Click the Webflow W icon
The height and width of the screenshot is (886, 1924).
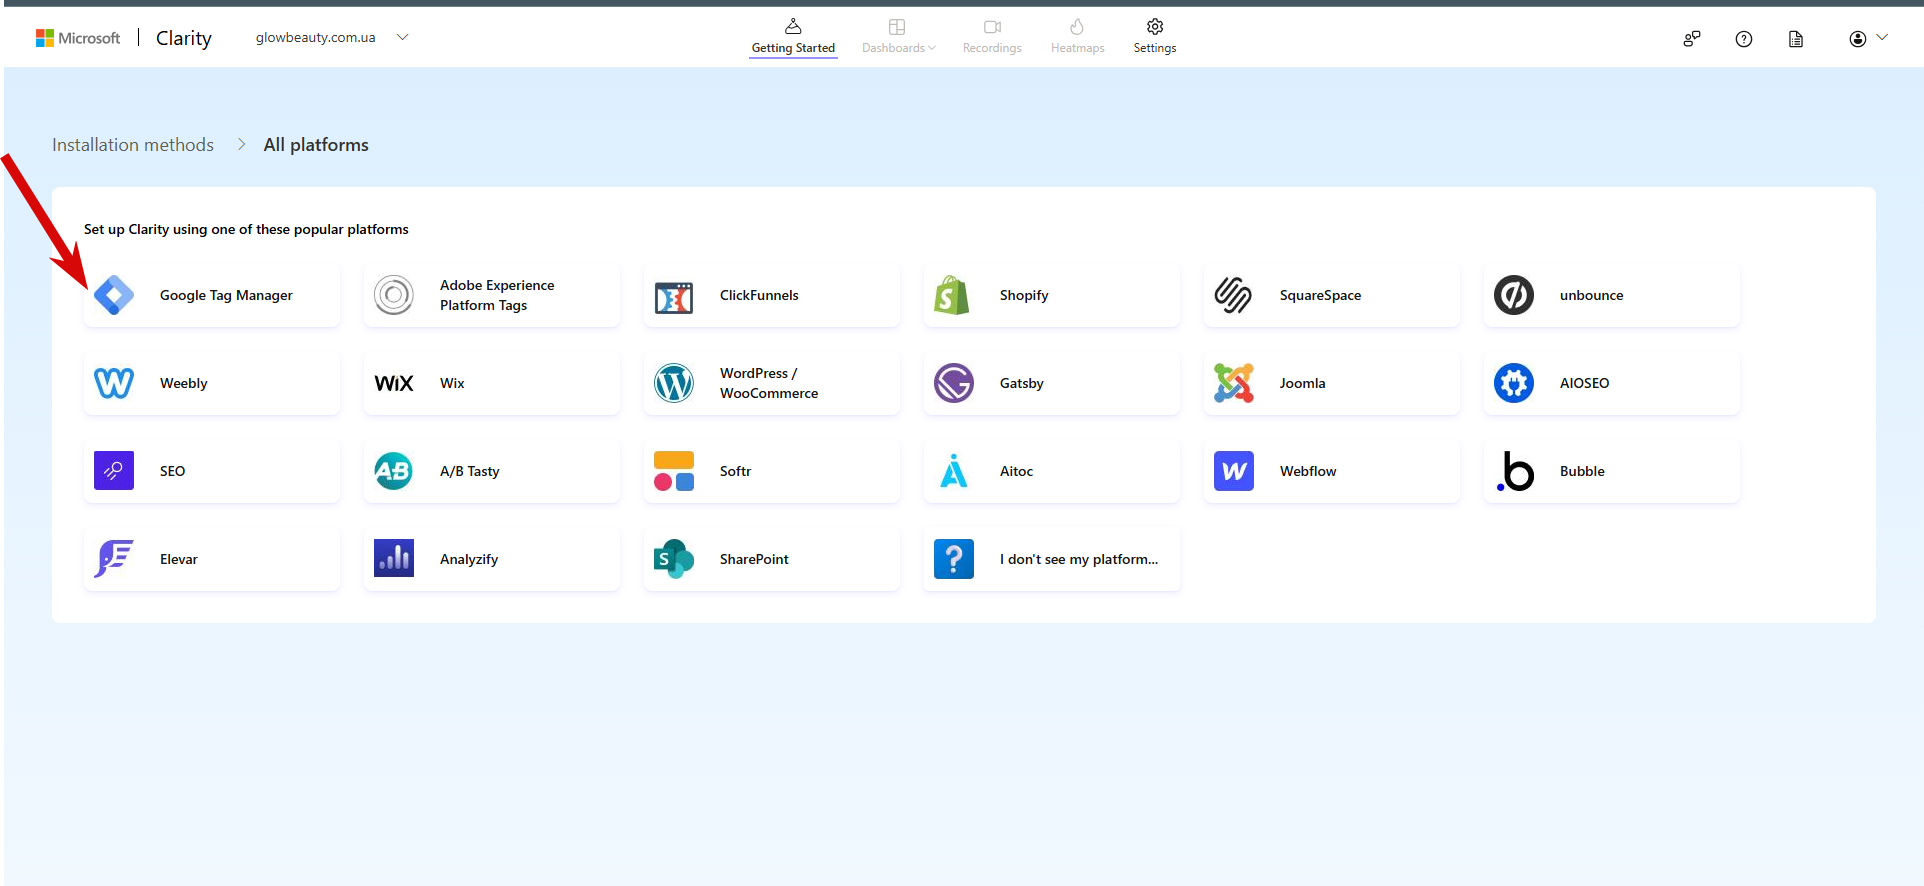tap(1234, 471)
